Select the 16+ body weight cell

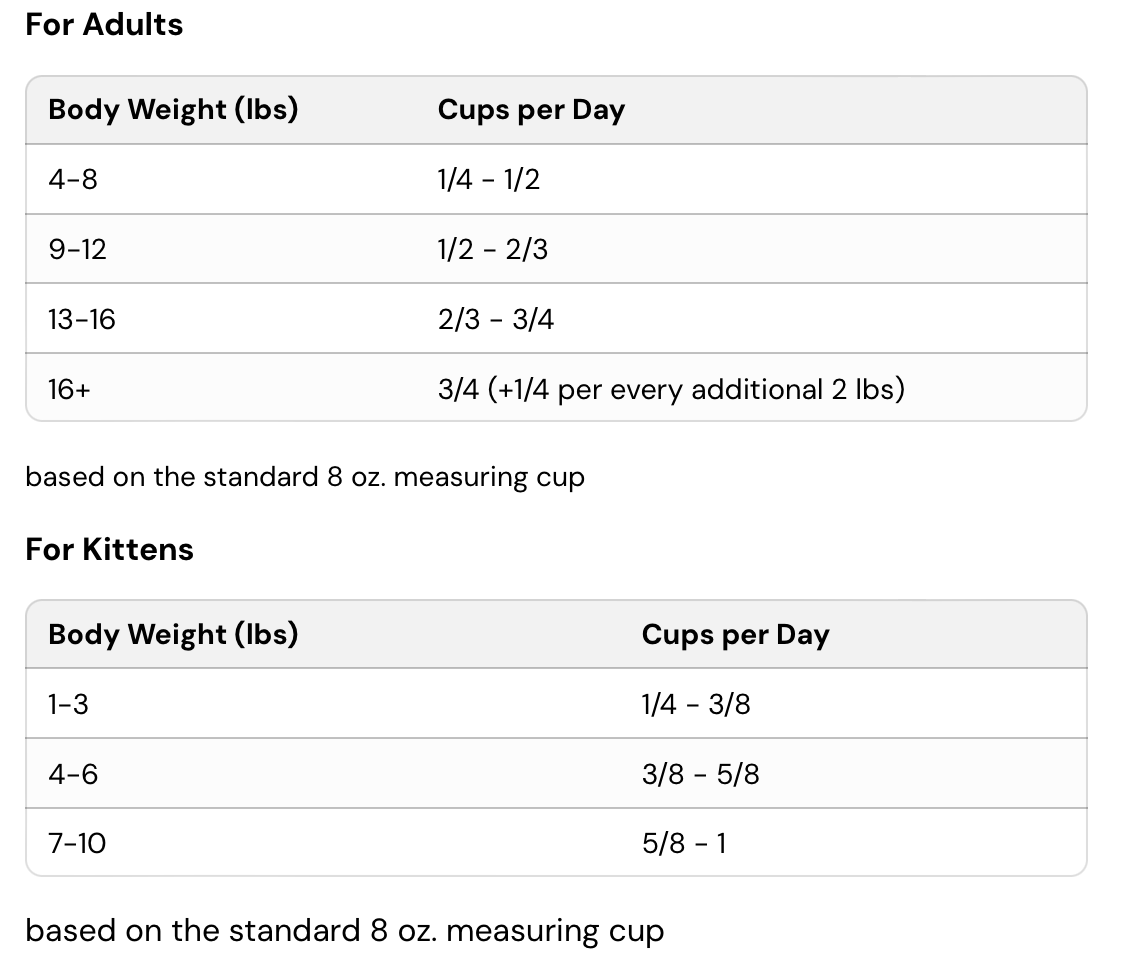coord(69,389)
